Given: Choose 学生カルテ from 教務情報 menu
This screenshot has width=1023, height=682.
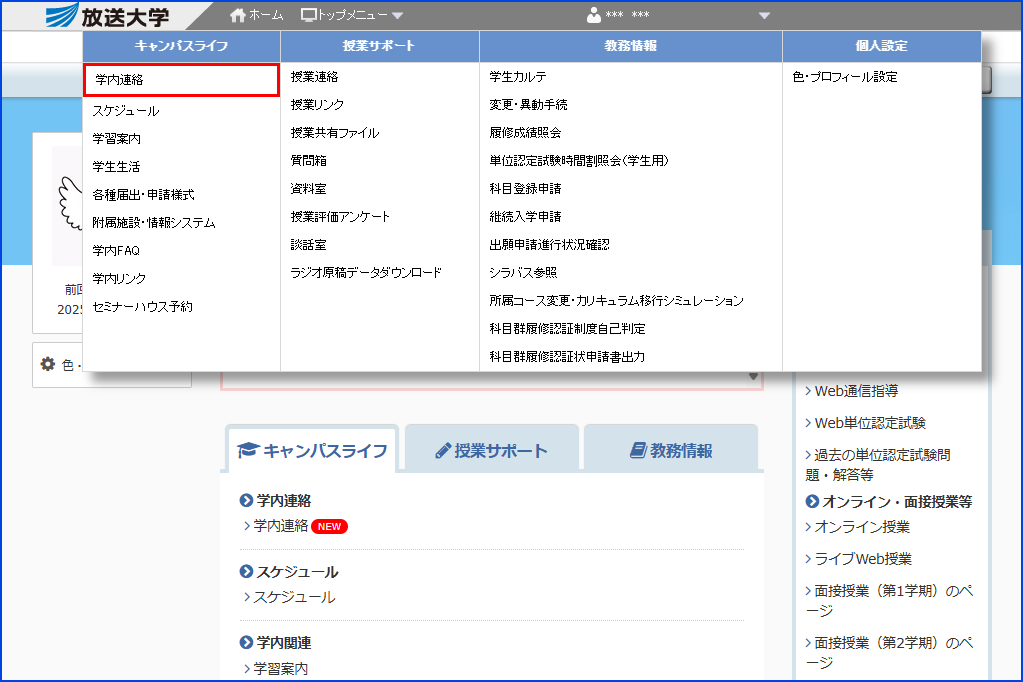Looking at the screenshot, I should click(x=518, y=77).
